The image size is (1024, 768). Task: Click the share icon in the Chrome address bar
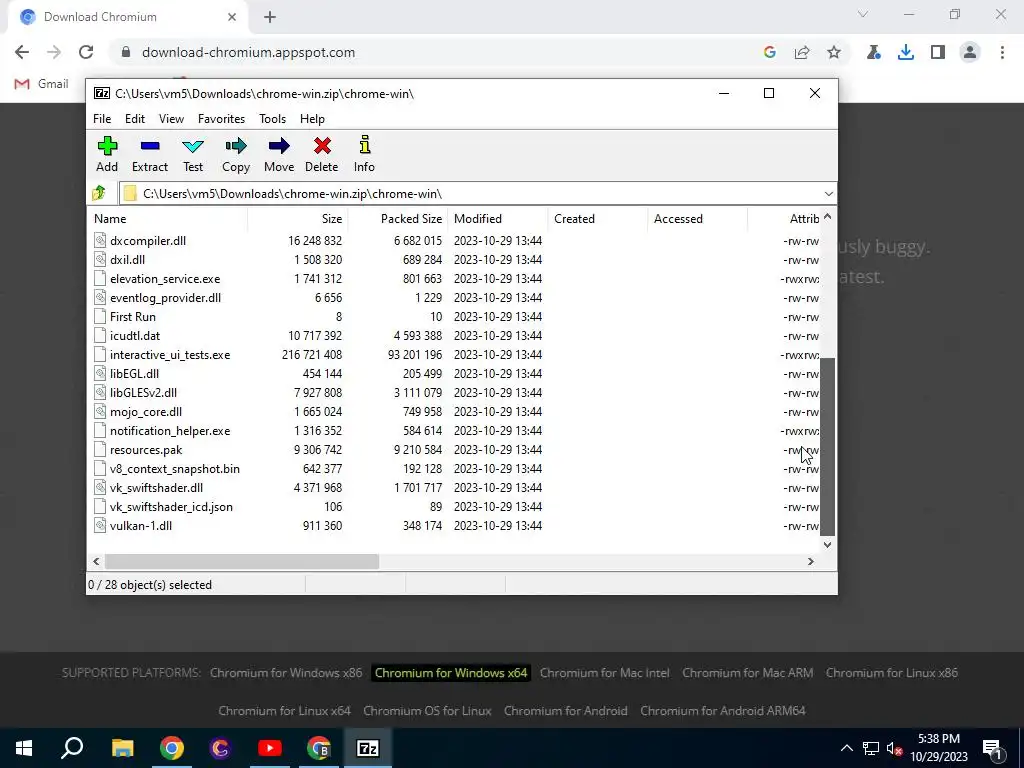click(802, 52)
